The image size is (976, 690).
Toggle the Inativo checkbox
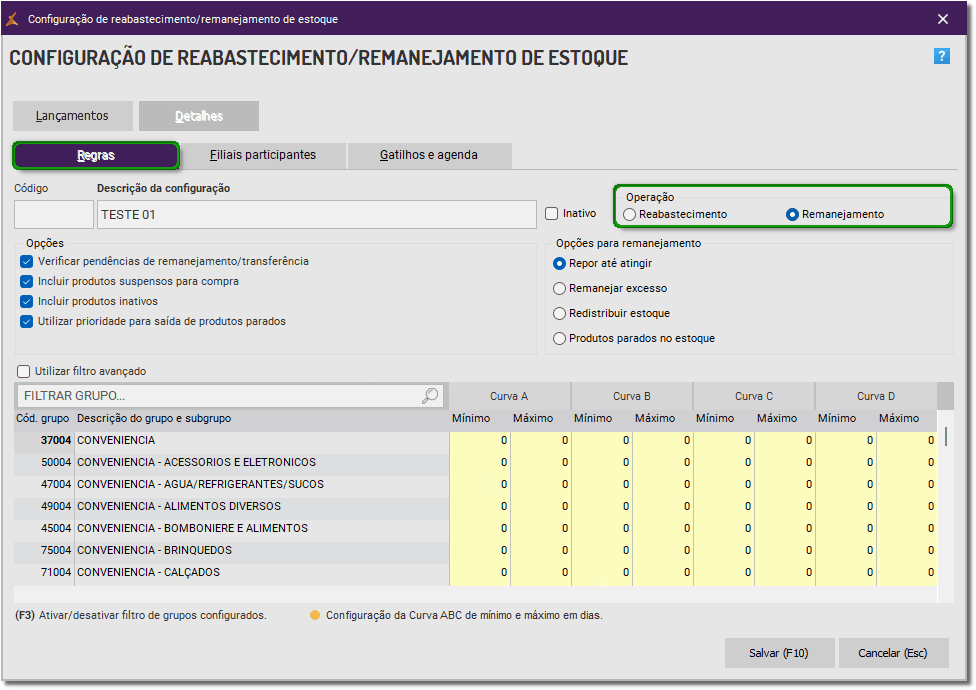coord(551,213)
